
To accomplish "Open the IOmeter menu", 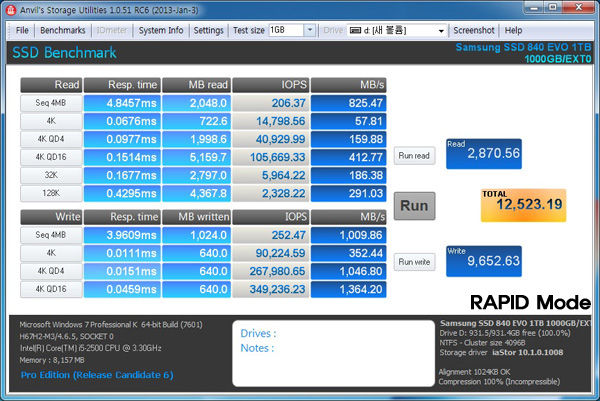I will (112, 30).
